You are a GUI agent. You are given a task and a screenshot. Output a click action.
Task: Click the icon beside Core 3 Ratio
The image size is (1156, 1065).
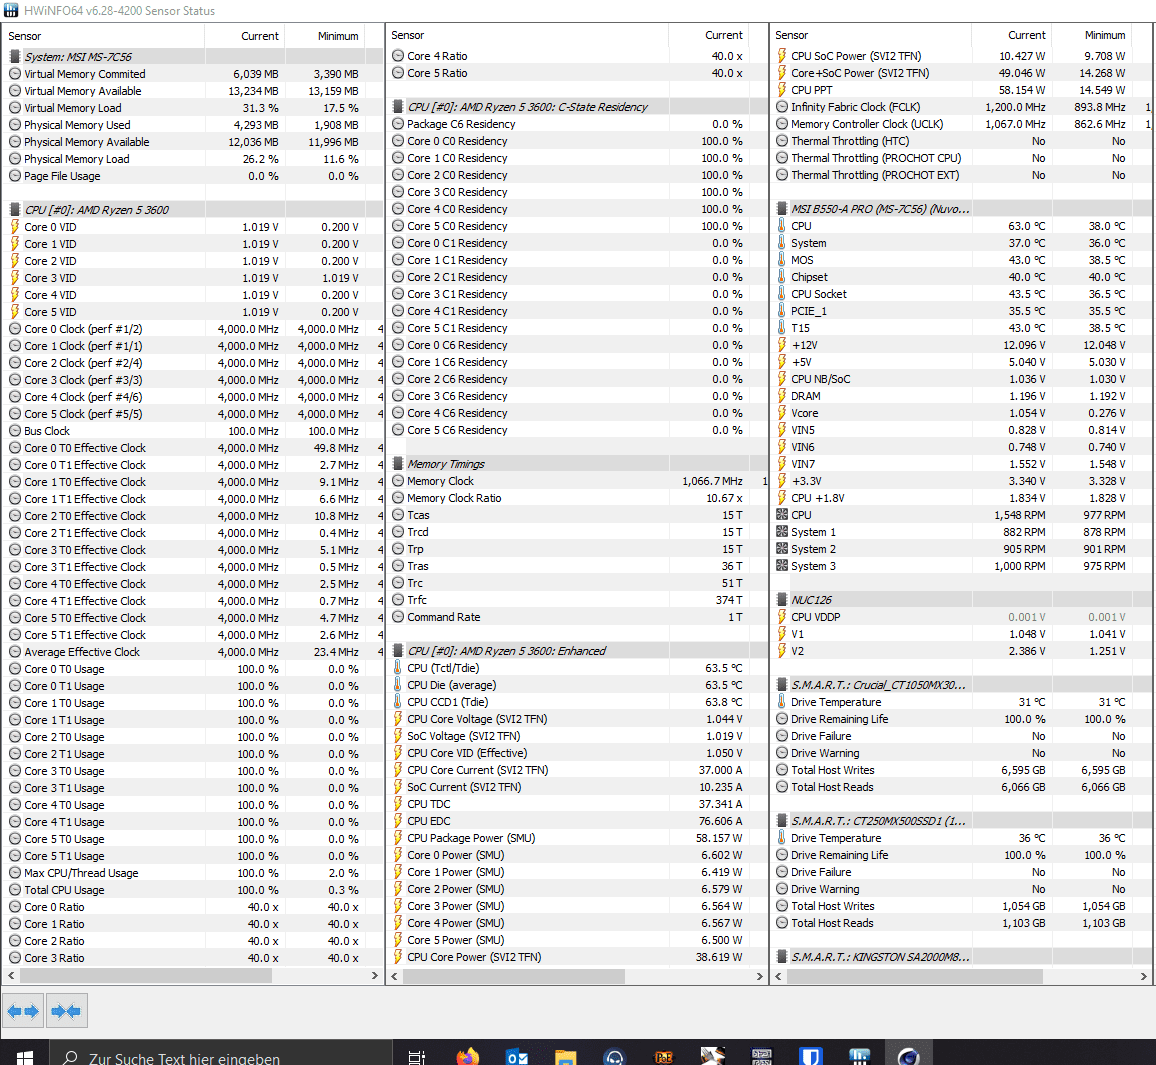tap(15, 958)
